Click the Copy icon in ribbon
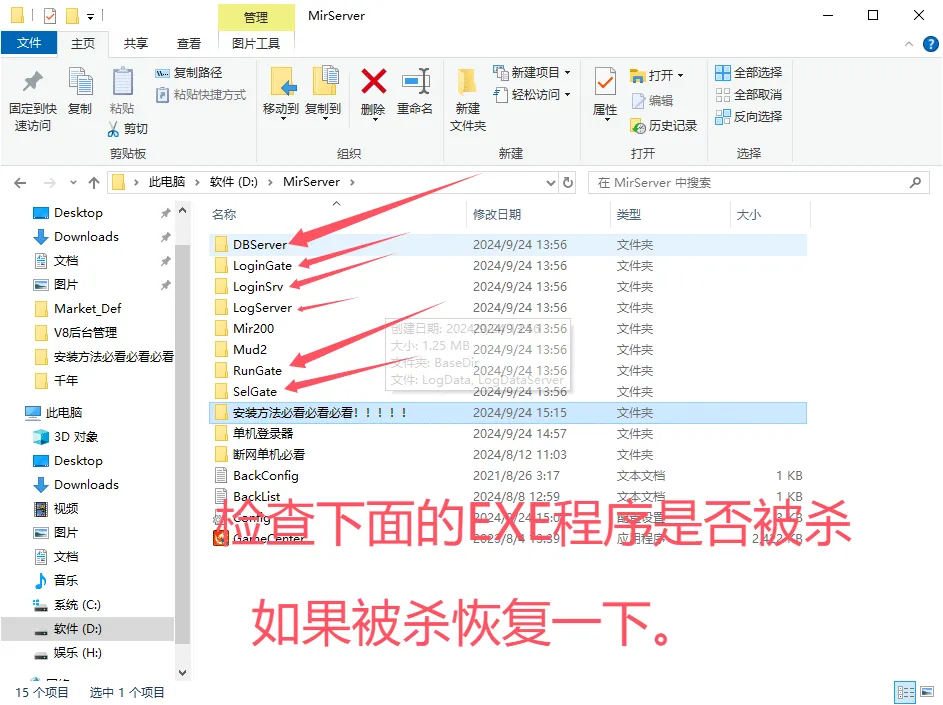Viewport: 943px width, 705px height. 80,82
